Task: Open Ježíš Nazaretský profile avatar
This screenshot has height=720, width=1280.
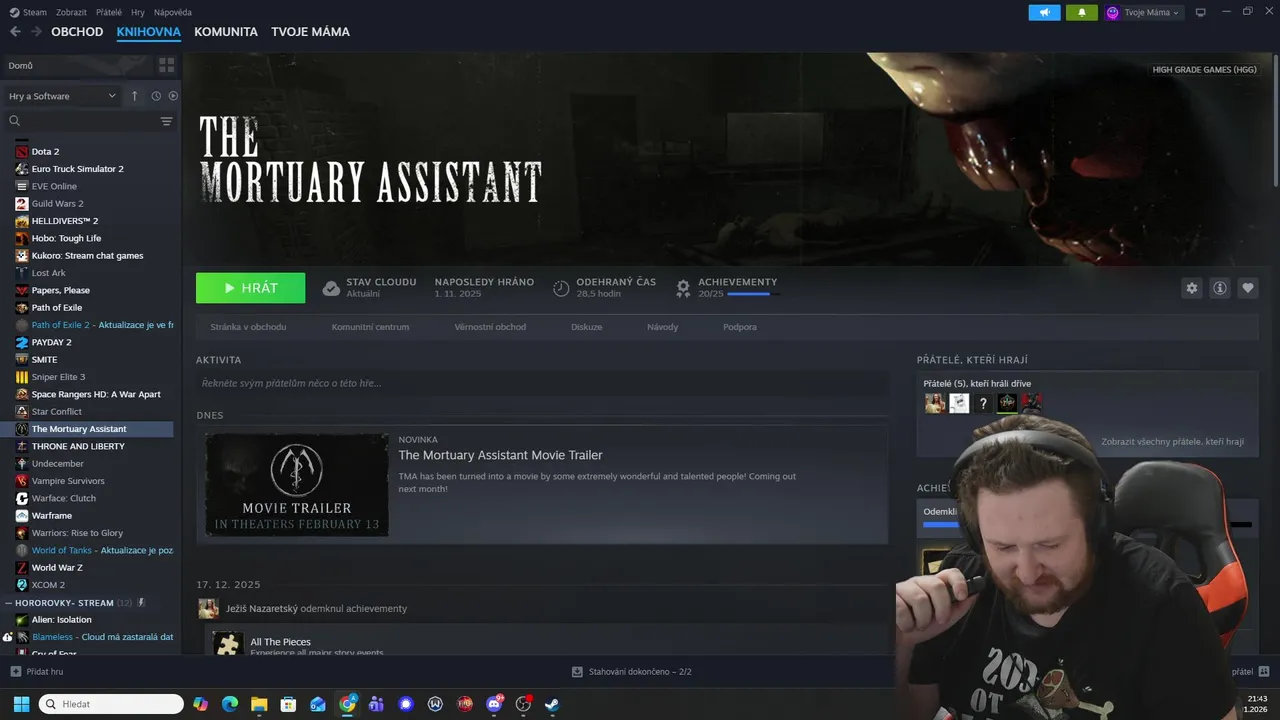Action: 208,608
